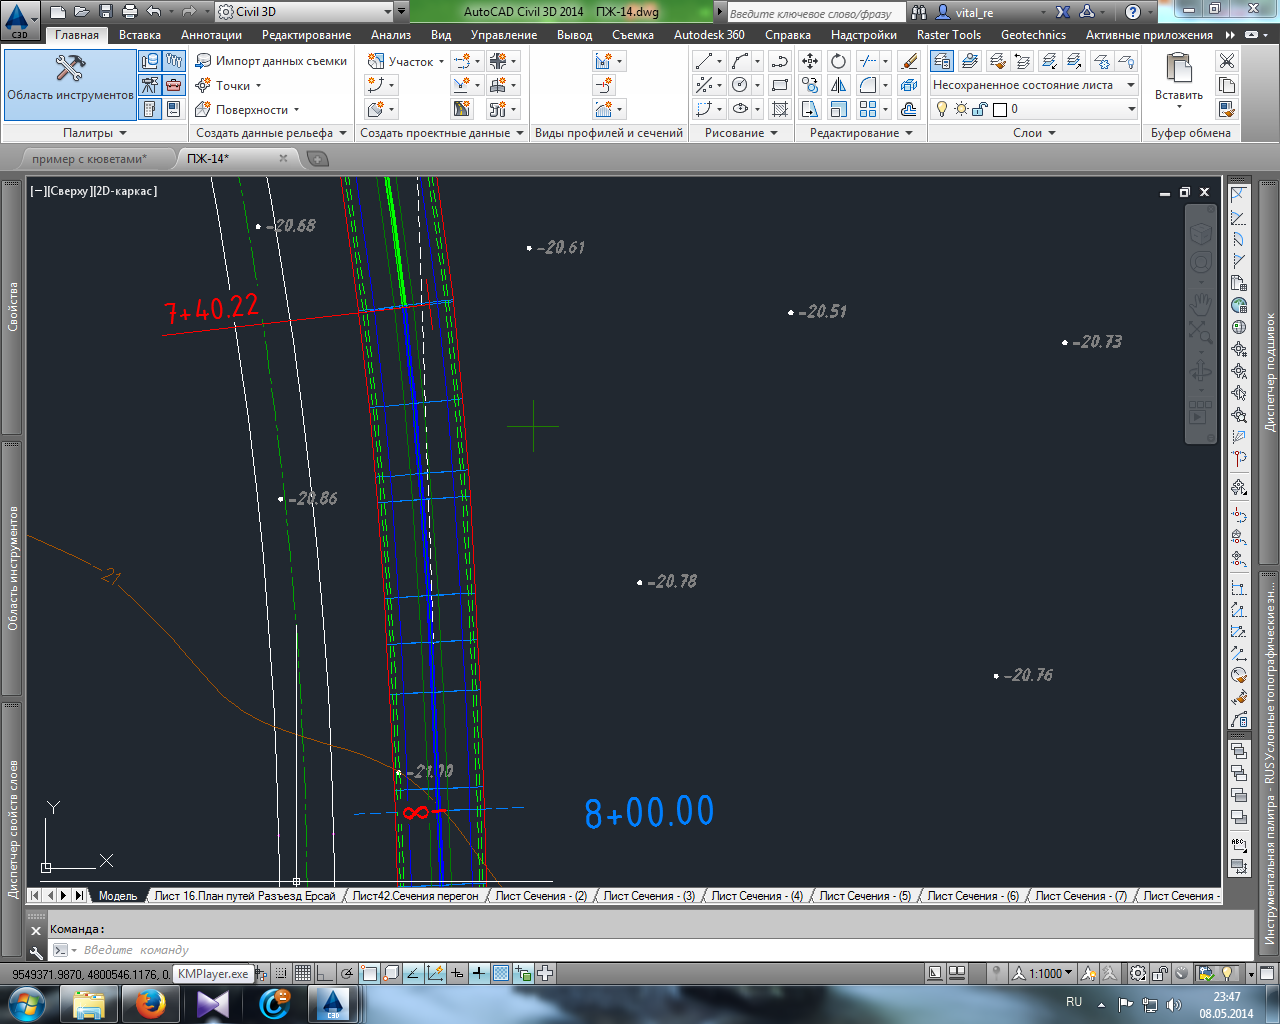Open the Geotechnics ribbon tab
This screenshot has height=1024, width=1280.
[1033, 35]
